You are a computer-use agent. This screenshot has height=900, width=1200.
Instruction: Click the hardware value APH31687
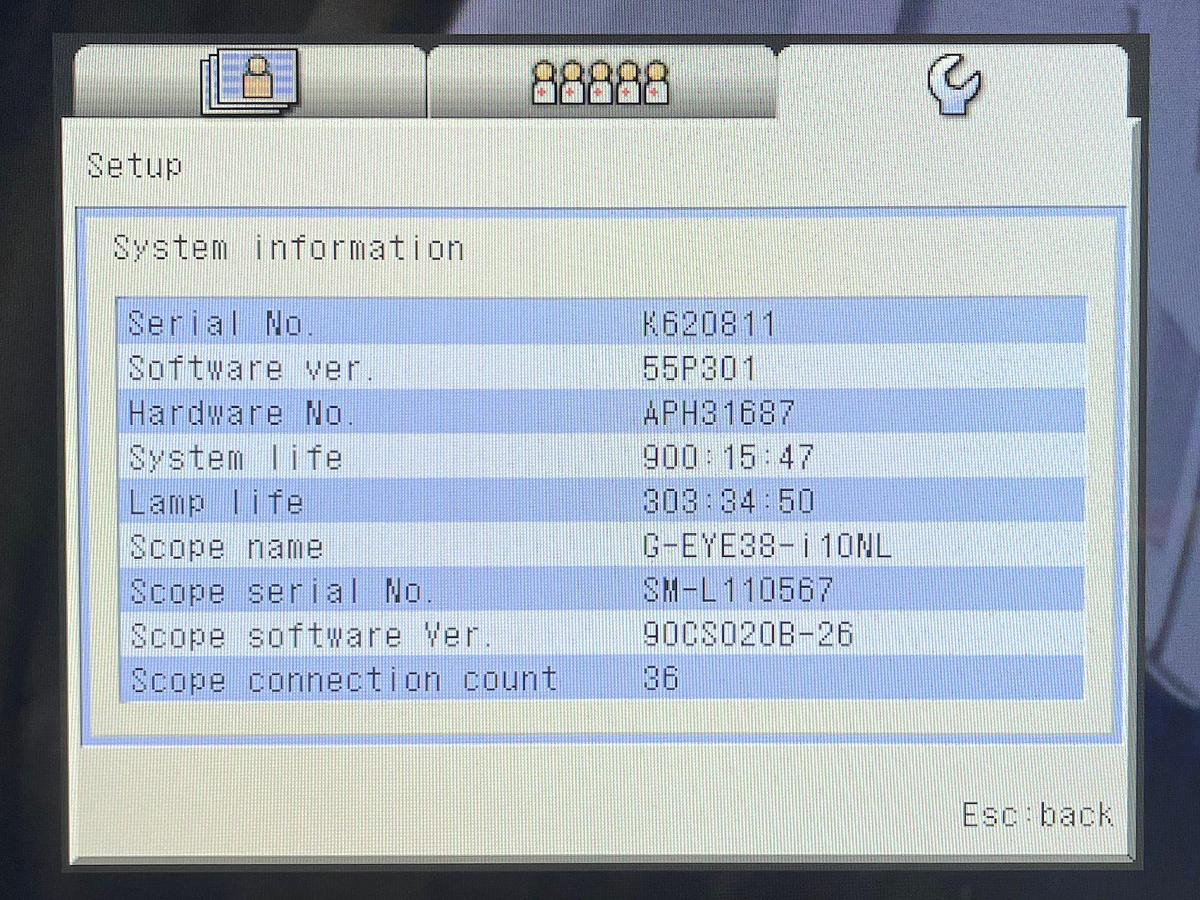coord(719,413)
